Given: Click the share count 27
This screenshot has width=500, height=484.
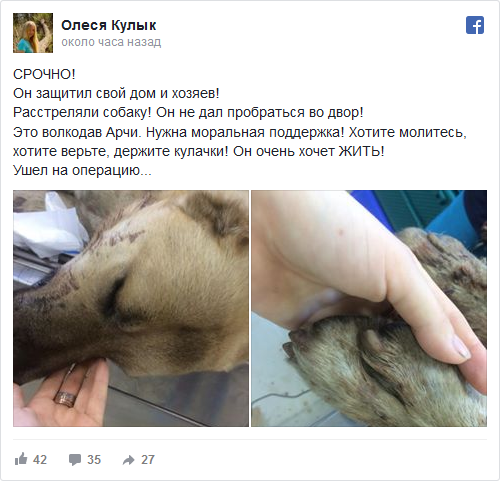Looking at the screenshot, I should point(148,459).
